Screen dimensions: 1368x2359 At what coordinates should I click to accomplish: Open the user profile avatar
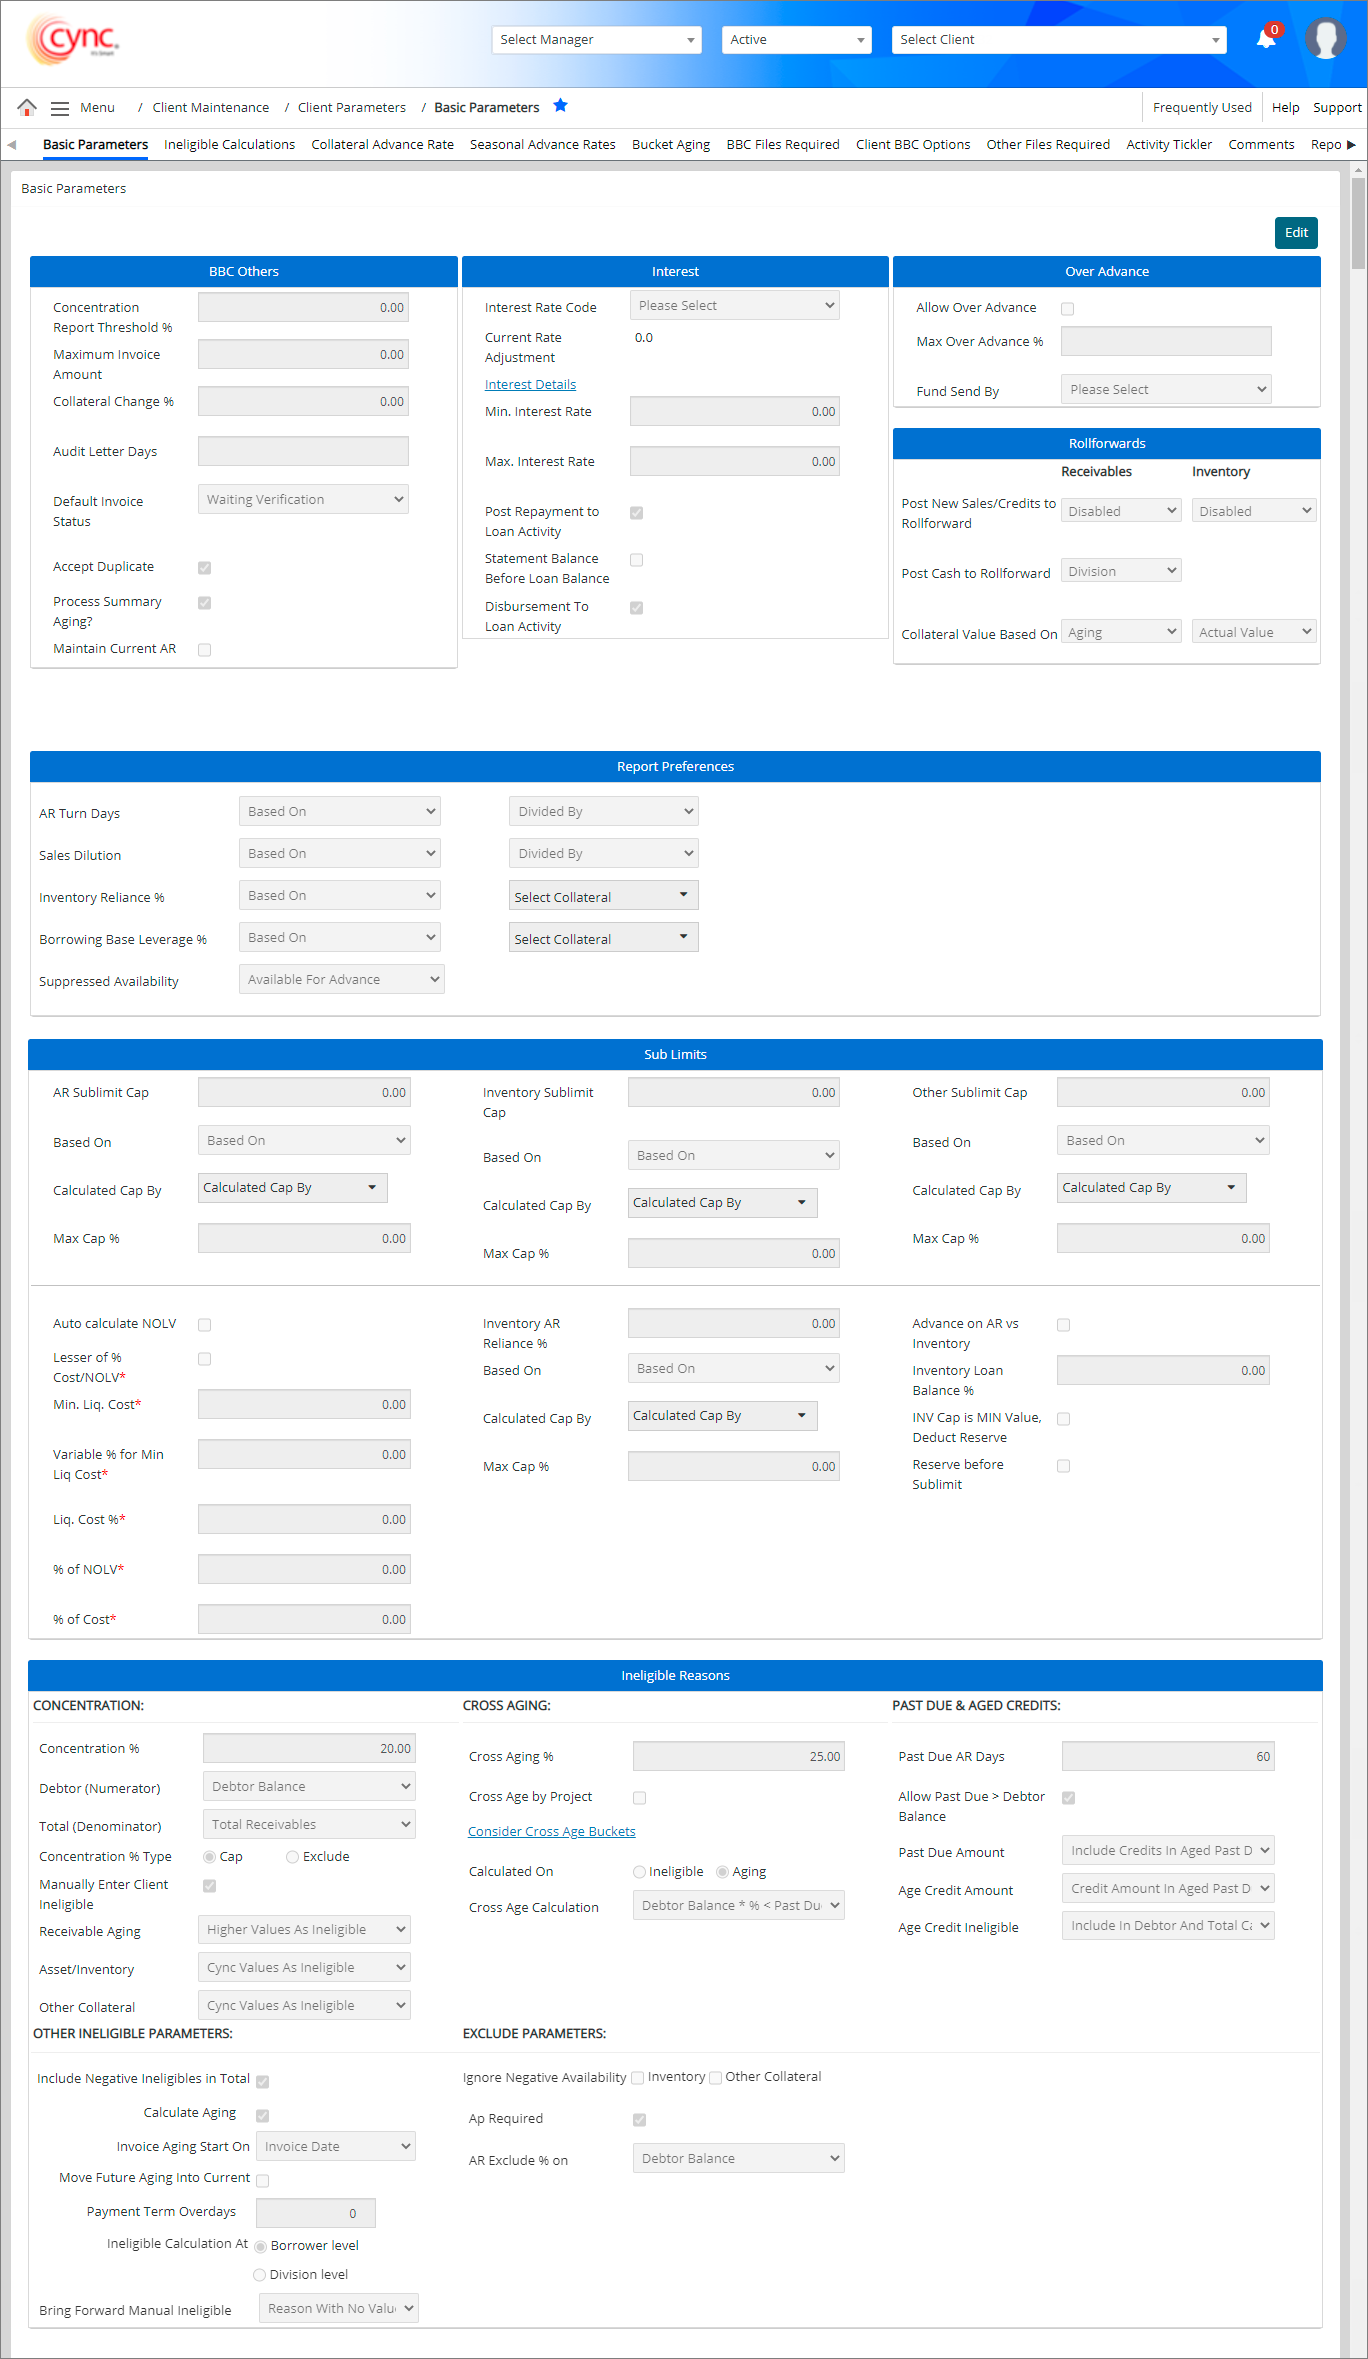point(1325,39)
